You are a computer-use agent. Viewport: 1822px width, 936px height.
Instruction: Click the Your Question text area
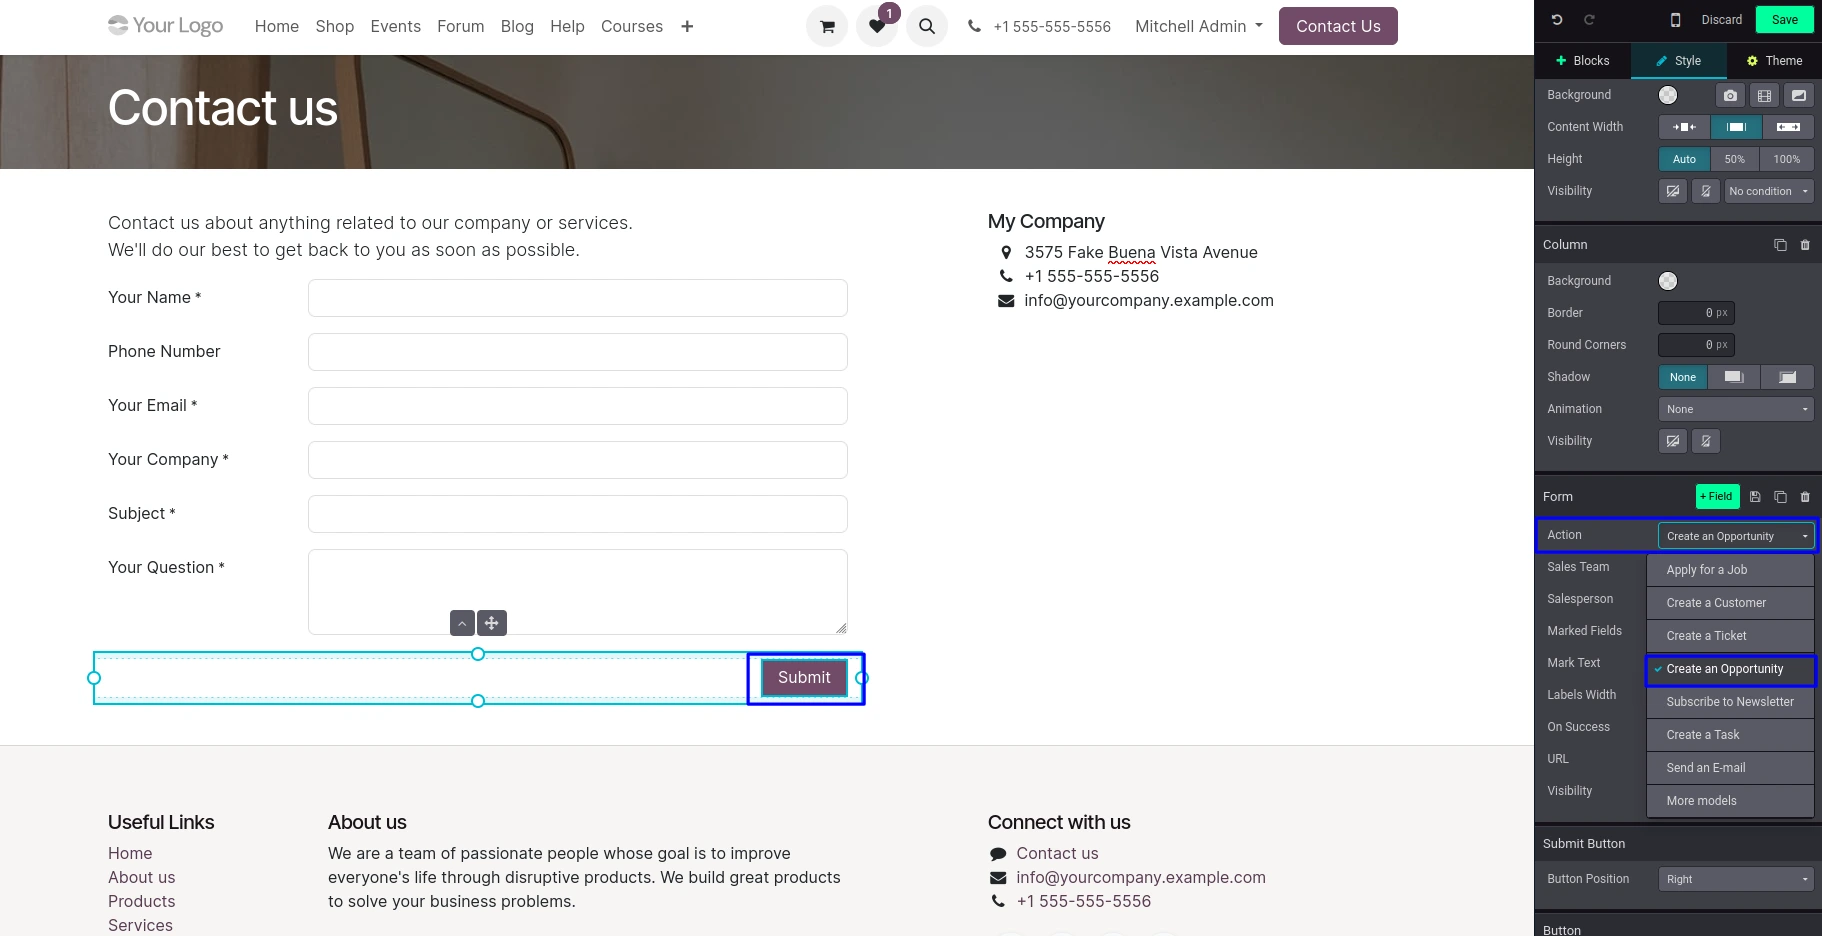(x=578, y=592)
